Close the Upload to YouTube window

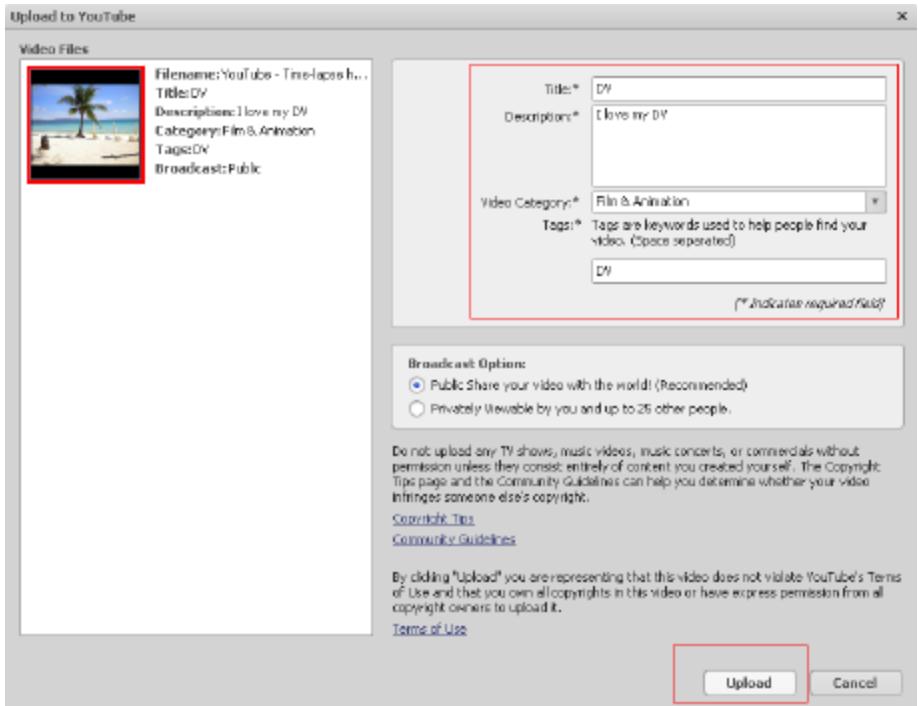click(x=902, y=16)
